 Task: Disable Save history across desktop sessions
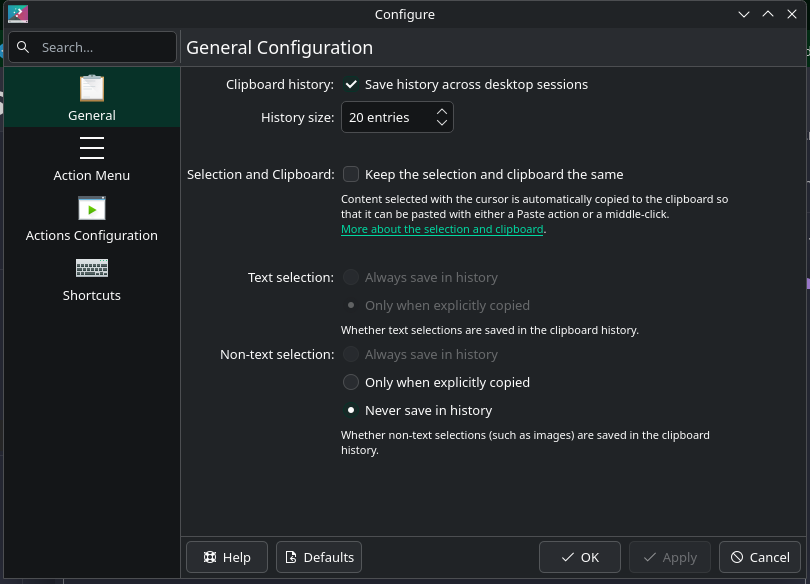pos(351,85)
